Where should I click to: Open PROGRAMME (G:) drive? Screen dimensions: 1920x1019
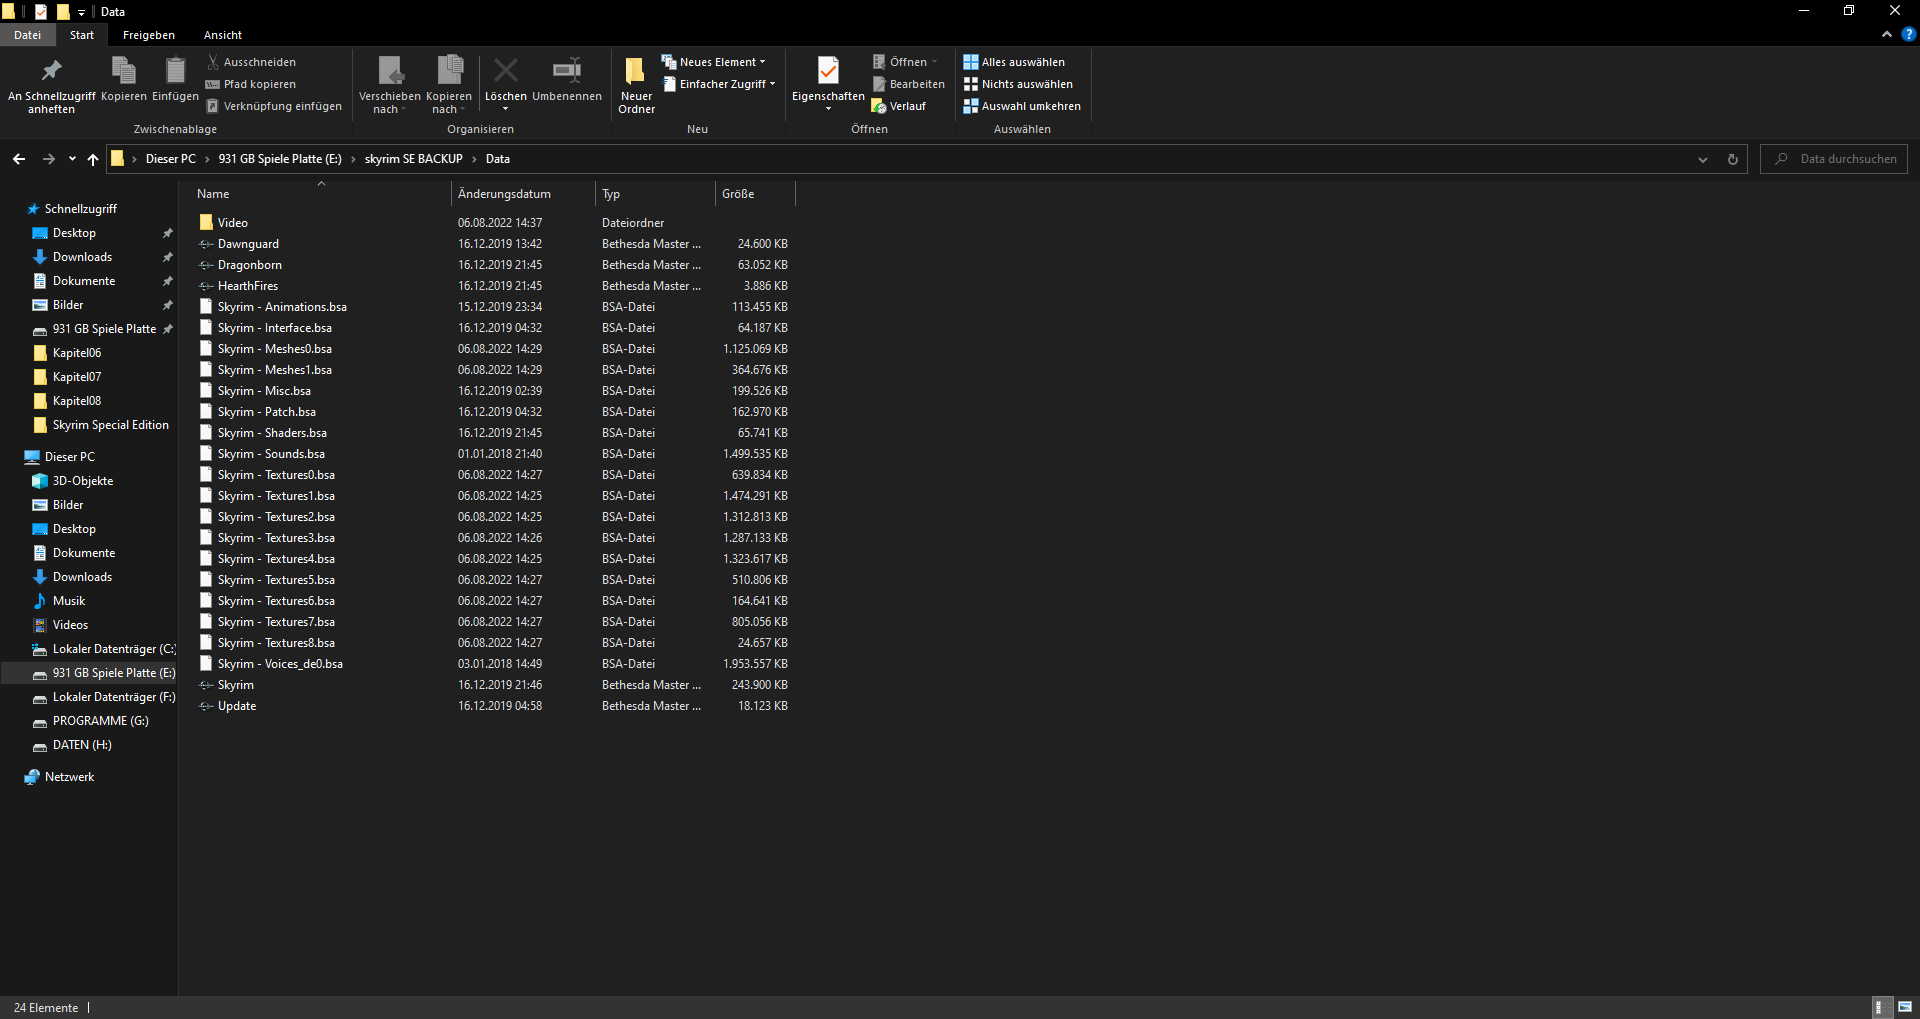tap(100, 721)
